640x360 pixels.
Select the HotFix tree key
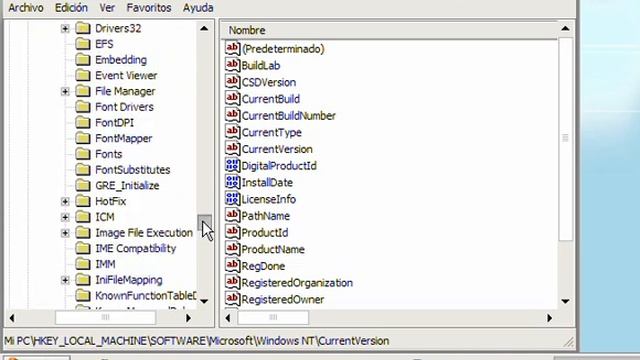(111, 202)
